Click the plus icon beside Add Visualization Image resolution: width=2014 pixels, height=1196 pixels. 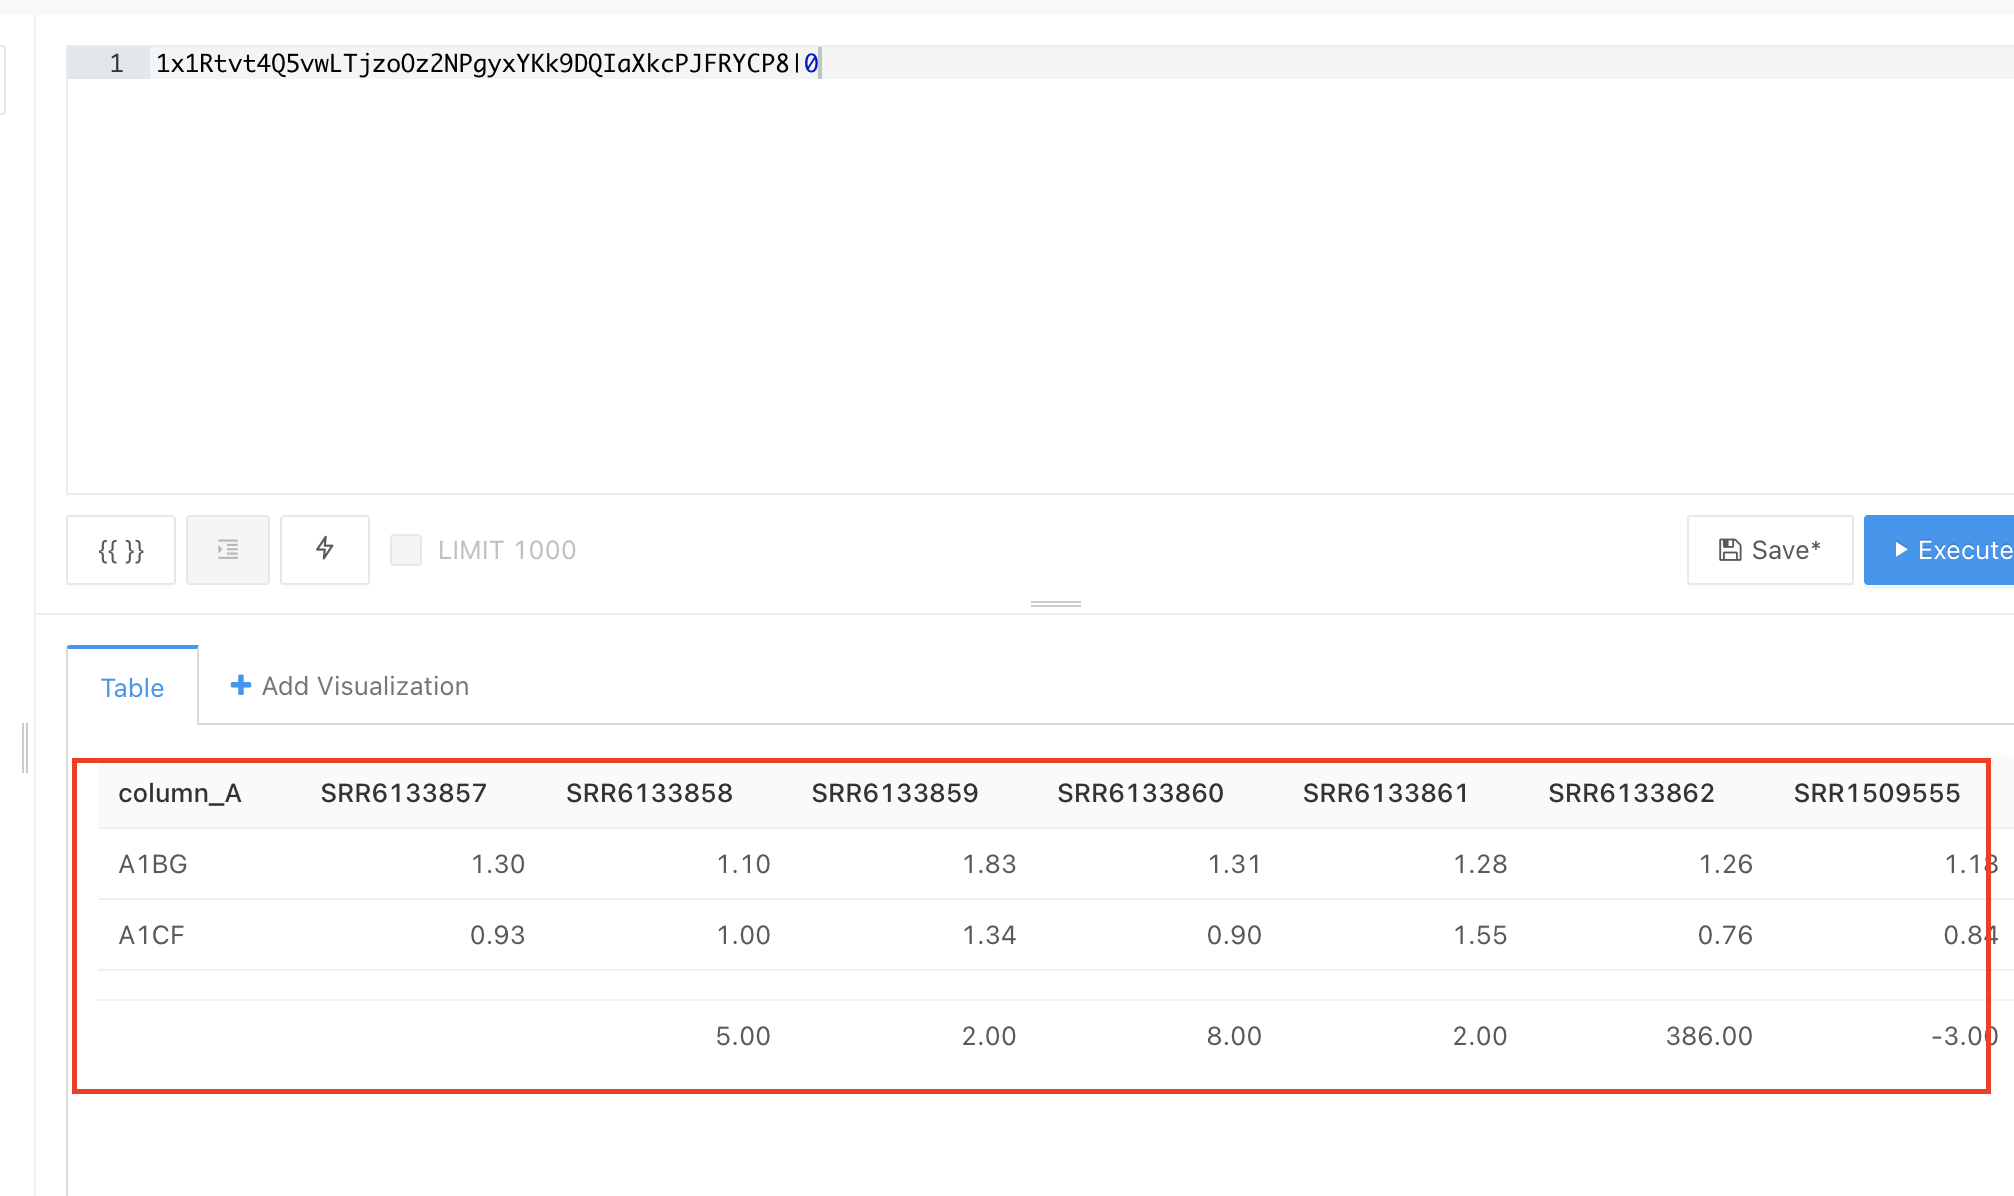tap(241, 685)
